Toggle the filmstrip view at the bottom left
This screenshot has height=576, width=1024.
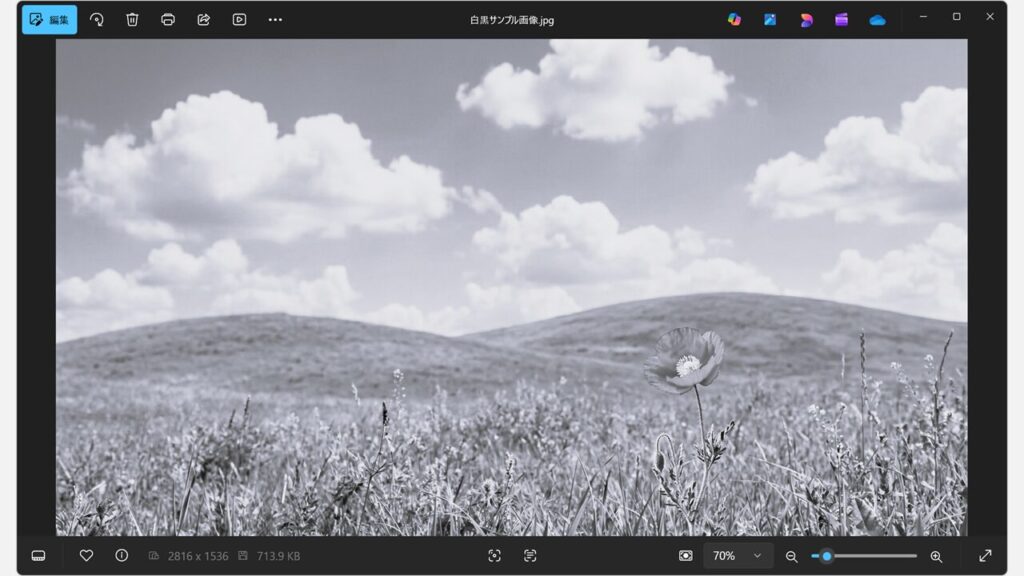(x=39, y=555)
